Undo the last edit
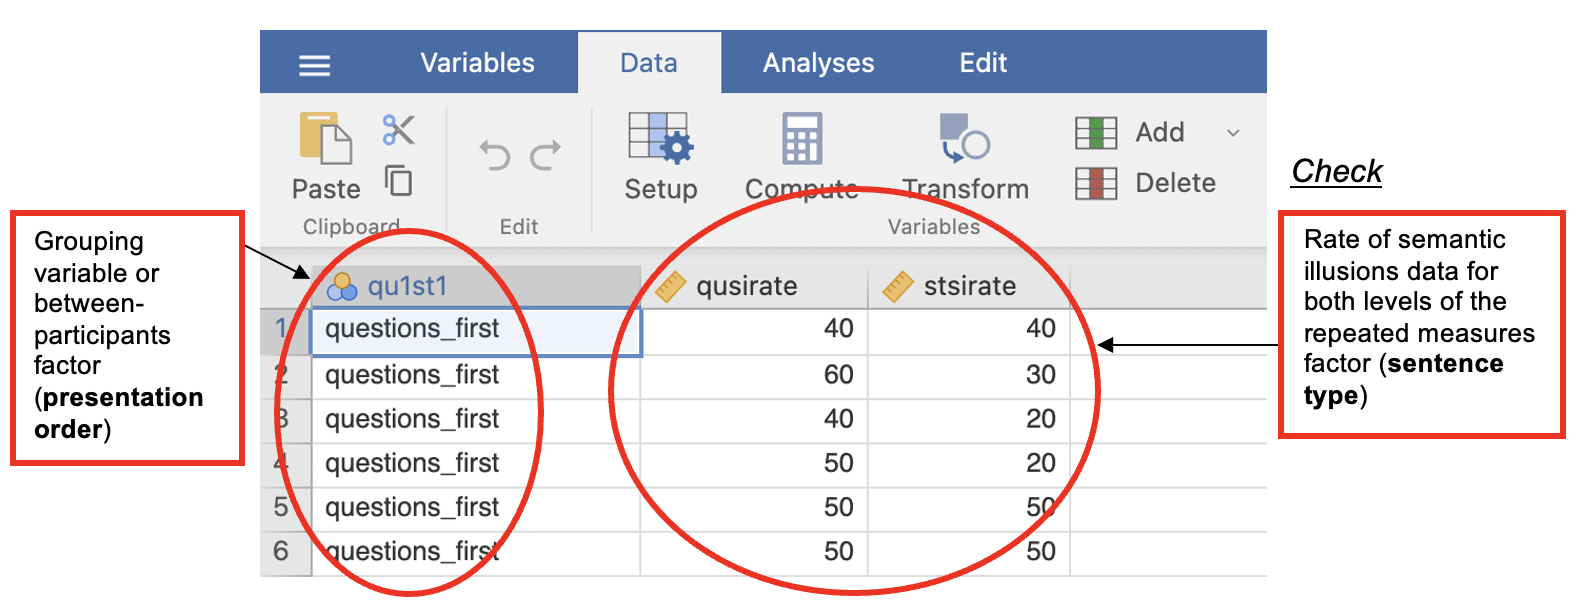This screenshot has width=1580, height=602. pyautogui.click(x=494, y=156)
